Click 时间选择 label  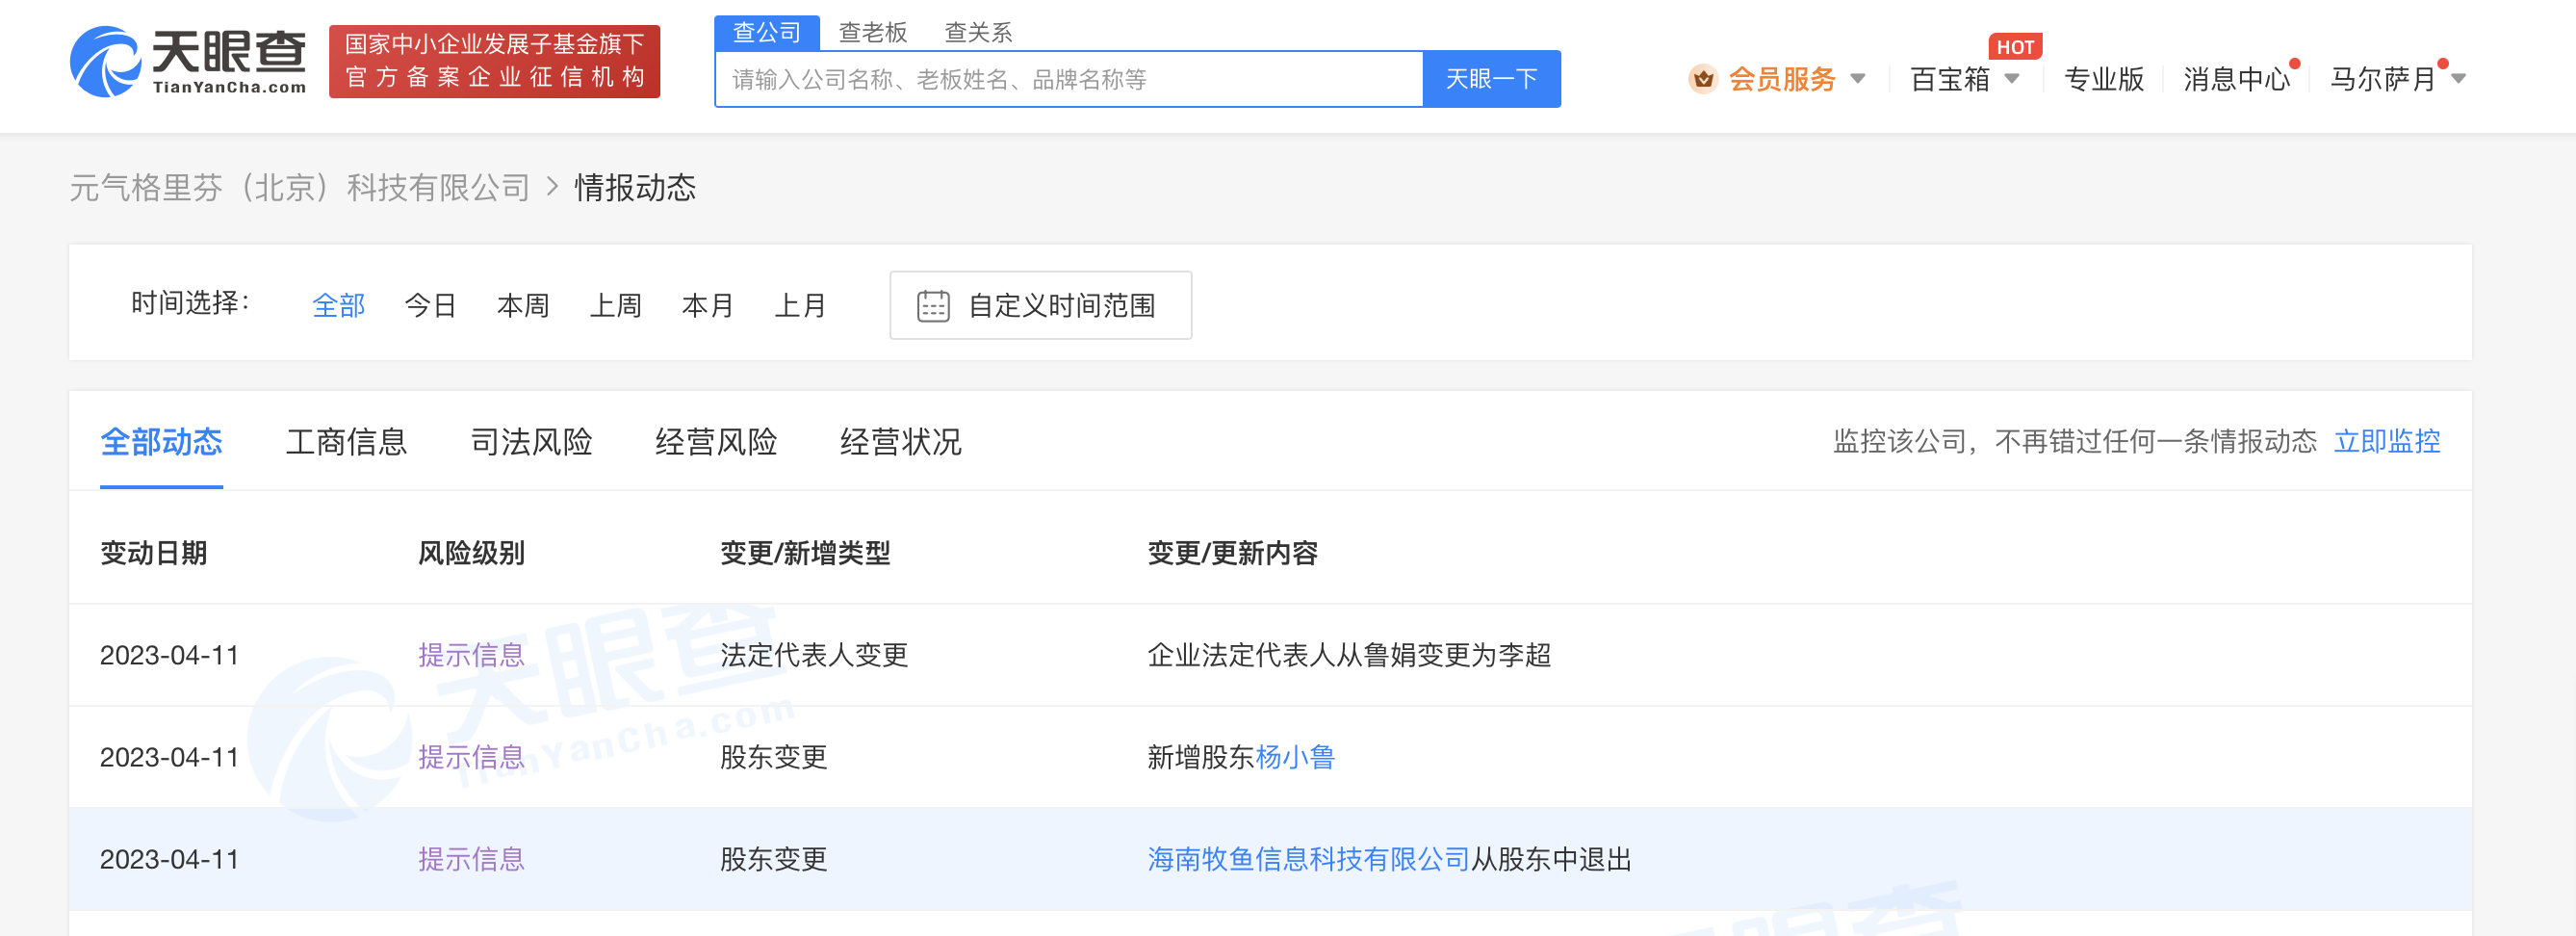pos(190,303)
